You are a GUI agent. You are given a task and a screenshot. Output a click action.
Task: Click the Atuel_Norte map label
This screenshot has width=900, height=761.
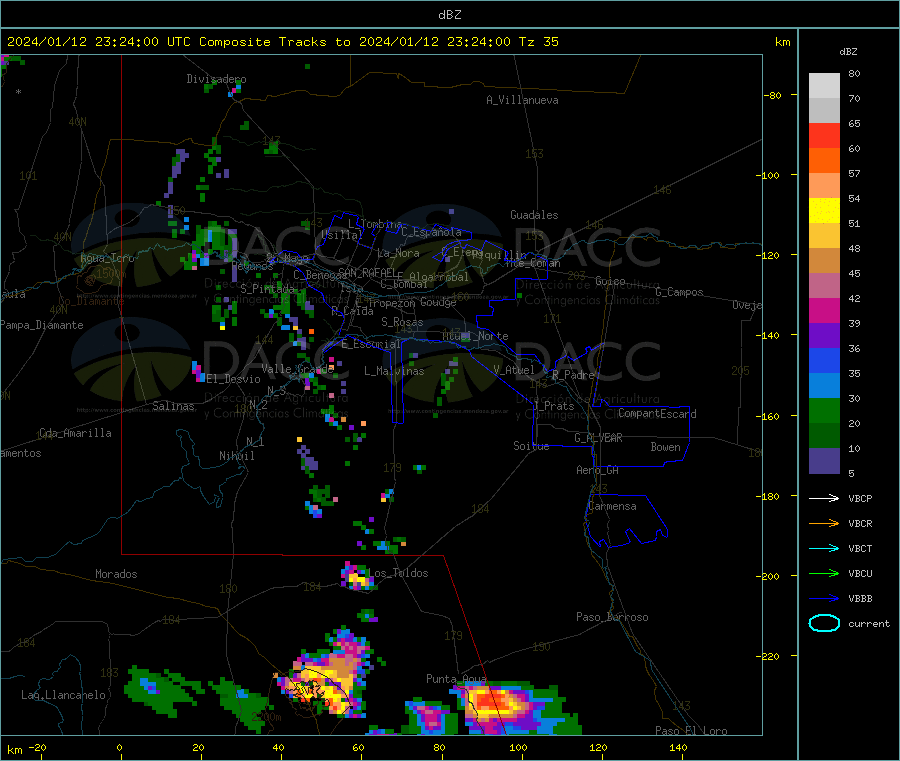pyautogui.click(x=475, y=336)
